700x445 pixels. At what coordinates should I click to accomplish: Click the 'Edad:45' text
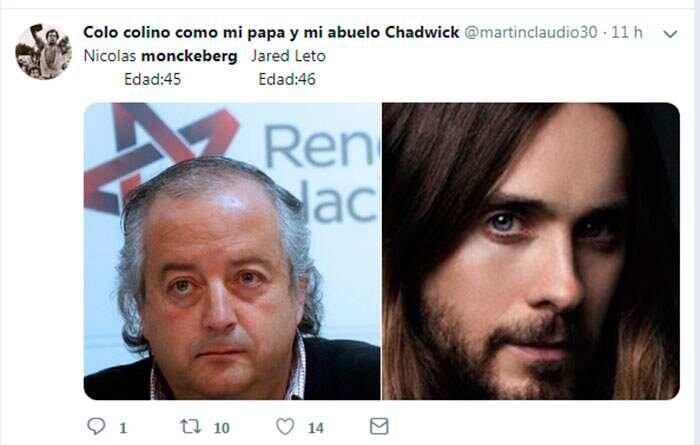pos(153,79)
